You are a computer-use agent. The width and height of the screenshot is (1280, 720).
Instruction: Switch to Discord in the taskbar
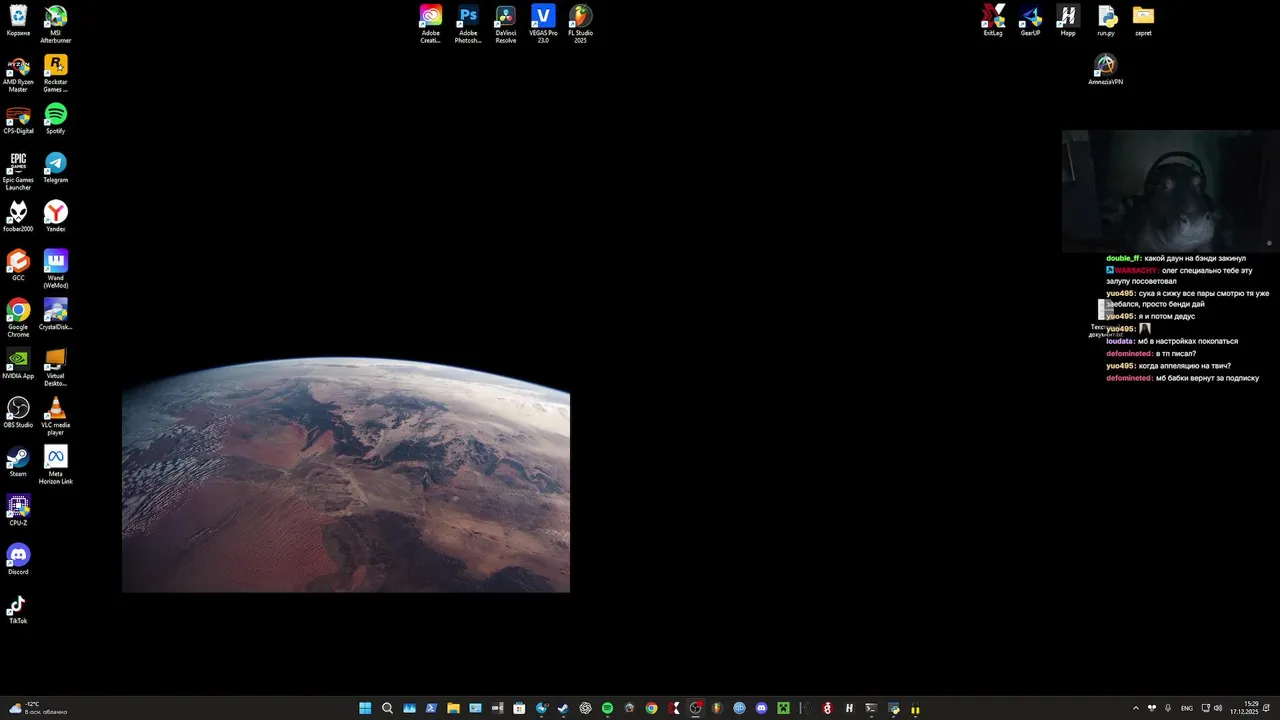(x=762, y=708)
